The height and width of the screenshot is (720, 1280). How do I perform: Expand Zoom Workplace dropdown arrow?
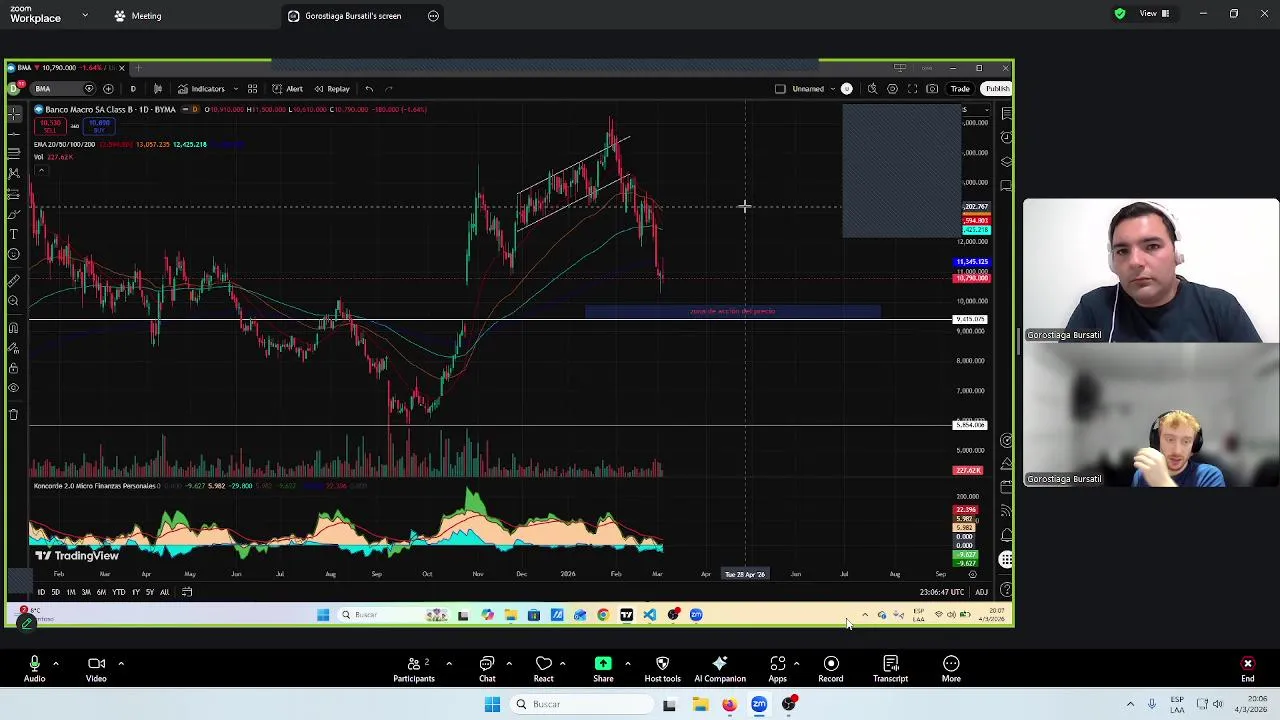pyautogui.click(x=85, y=16)
